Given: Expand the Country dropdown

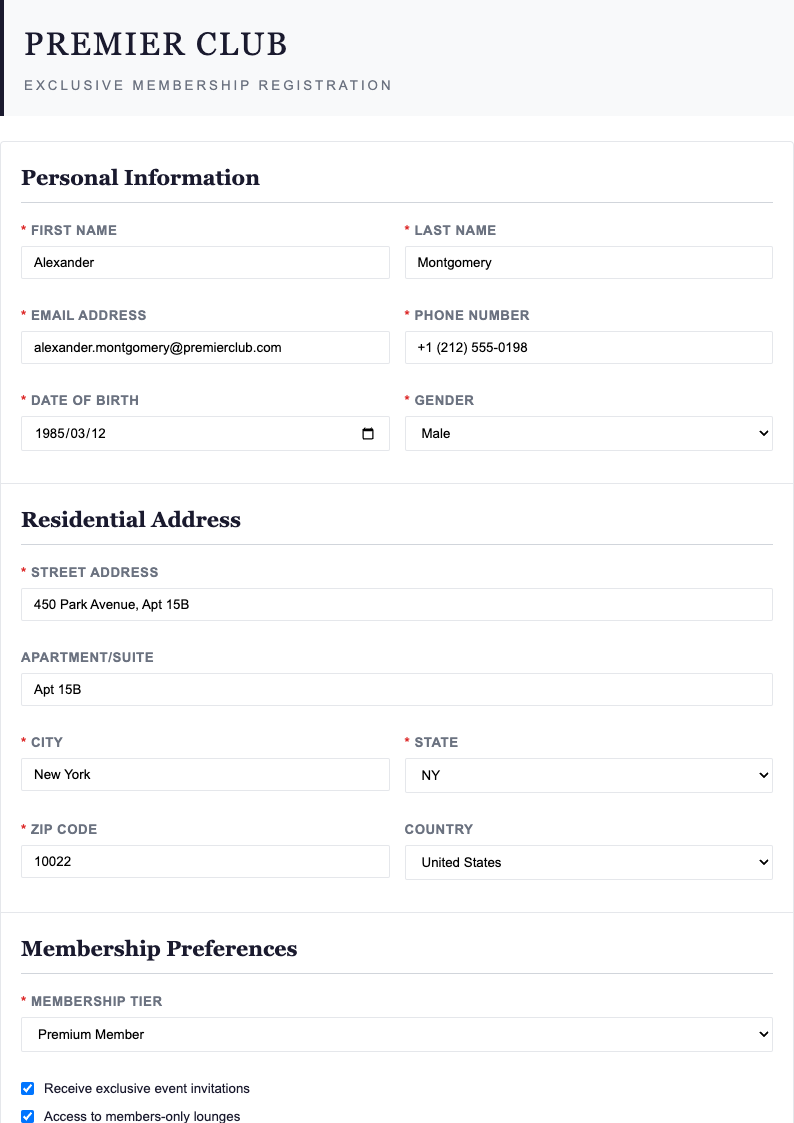Looking at the screenshot, I should pyautogui.click(x=588, y=862).
